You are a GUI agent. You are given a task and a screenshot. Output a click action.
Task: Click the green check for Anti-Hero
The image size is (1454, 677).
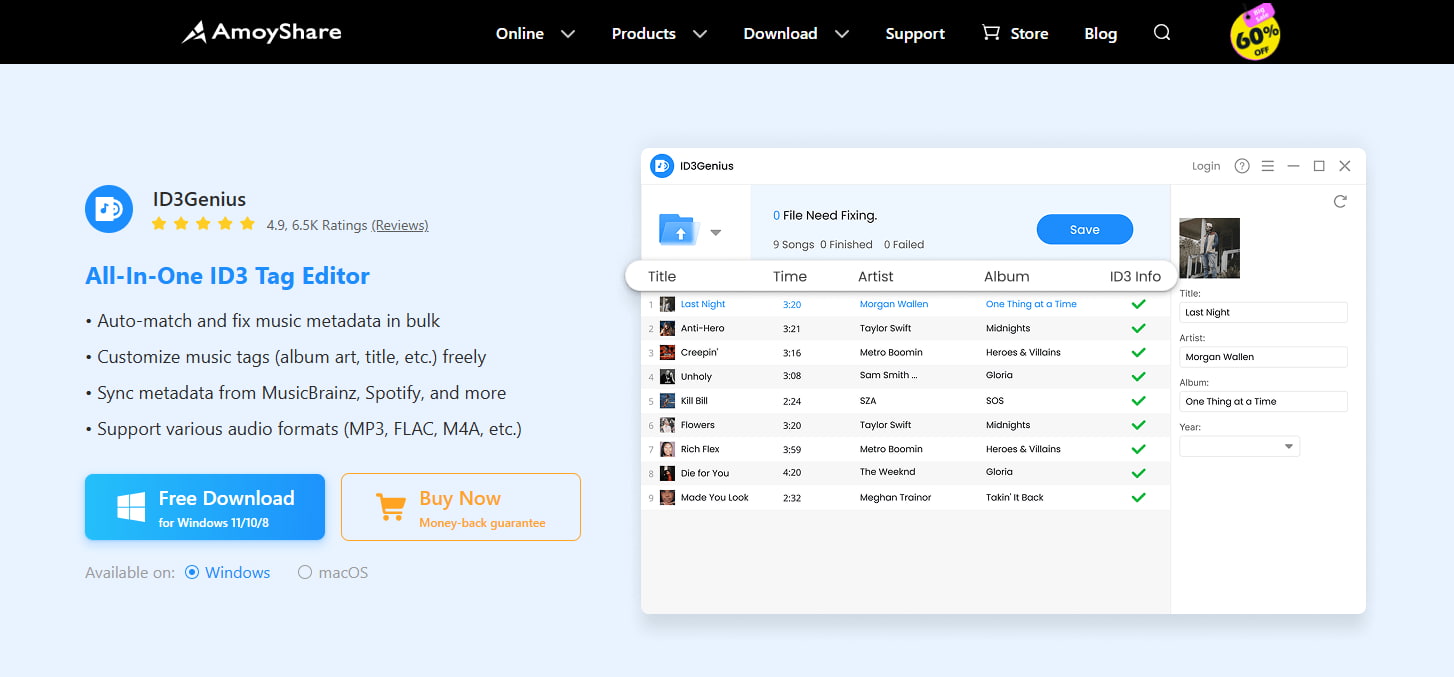click(x=1138, y=328)
